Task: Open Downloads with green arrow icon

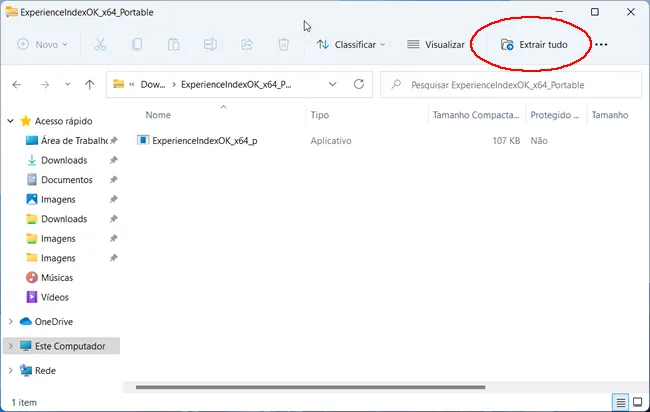Action: tap(64, 160)
